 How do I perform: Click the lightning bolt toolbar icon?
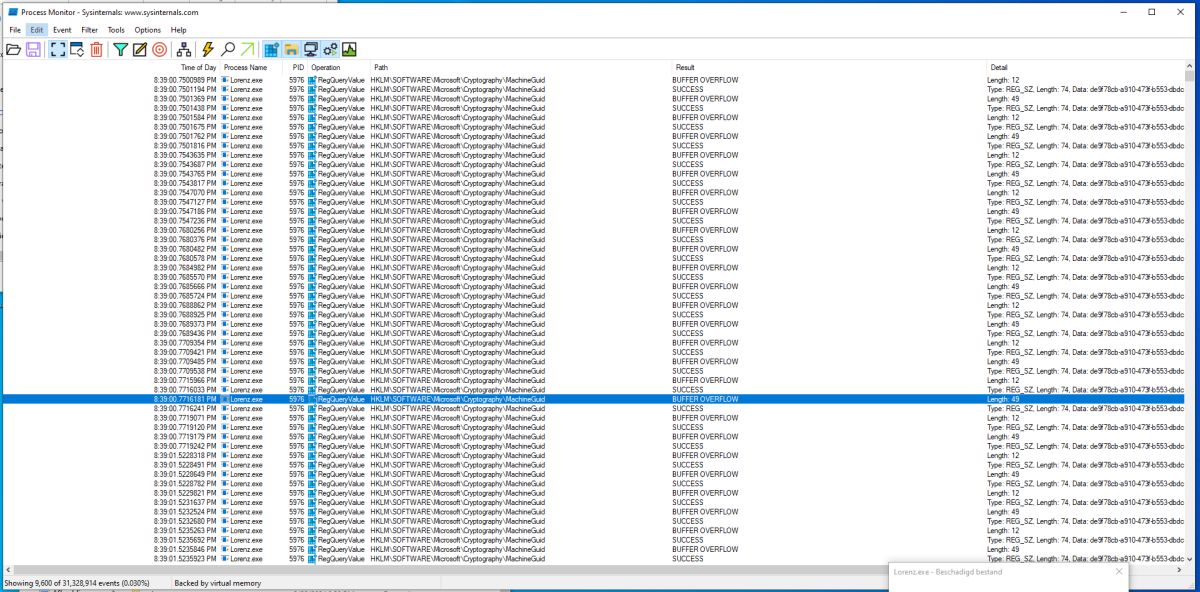coord(208,49)
